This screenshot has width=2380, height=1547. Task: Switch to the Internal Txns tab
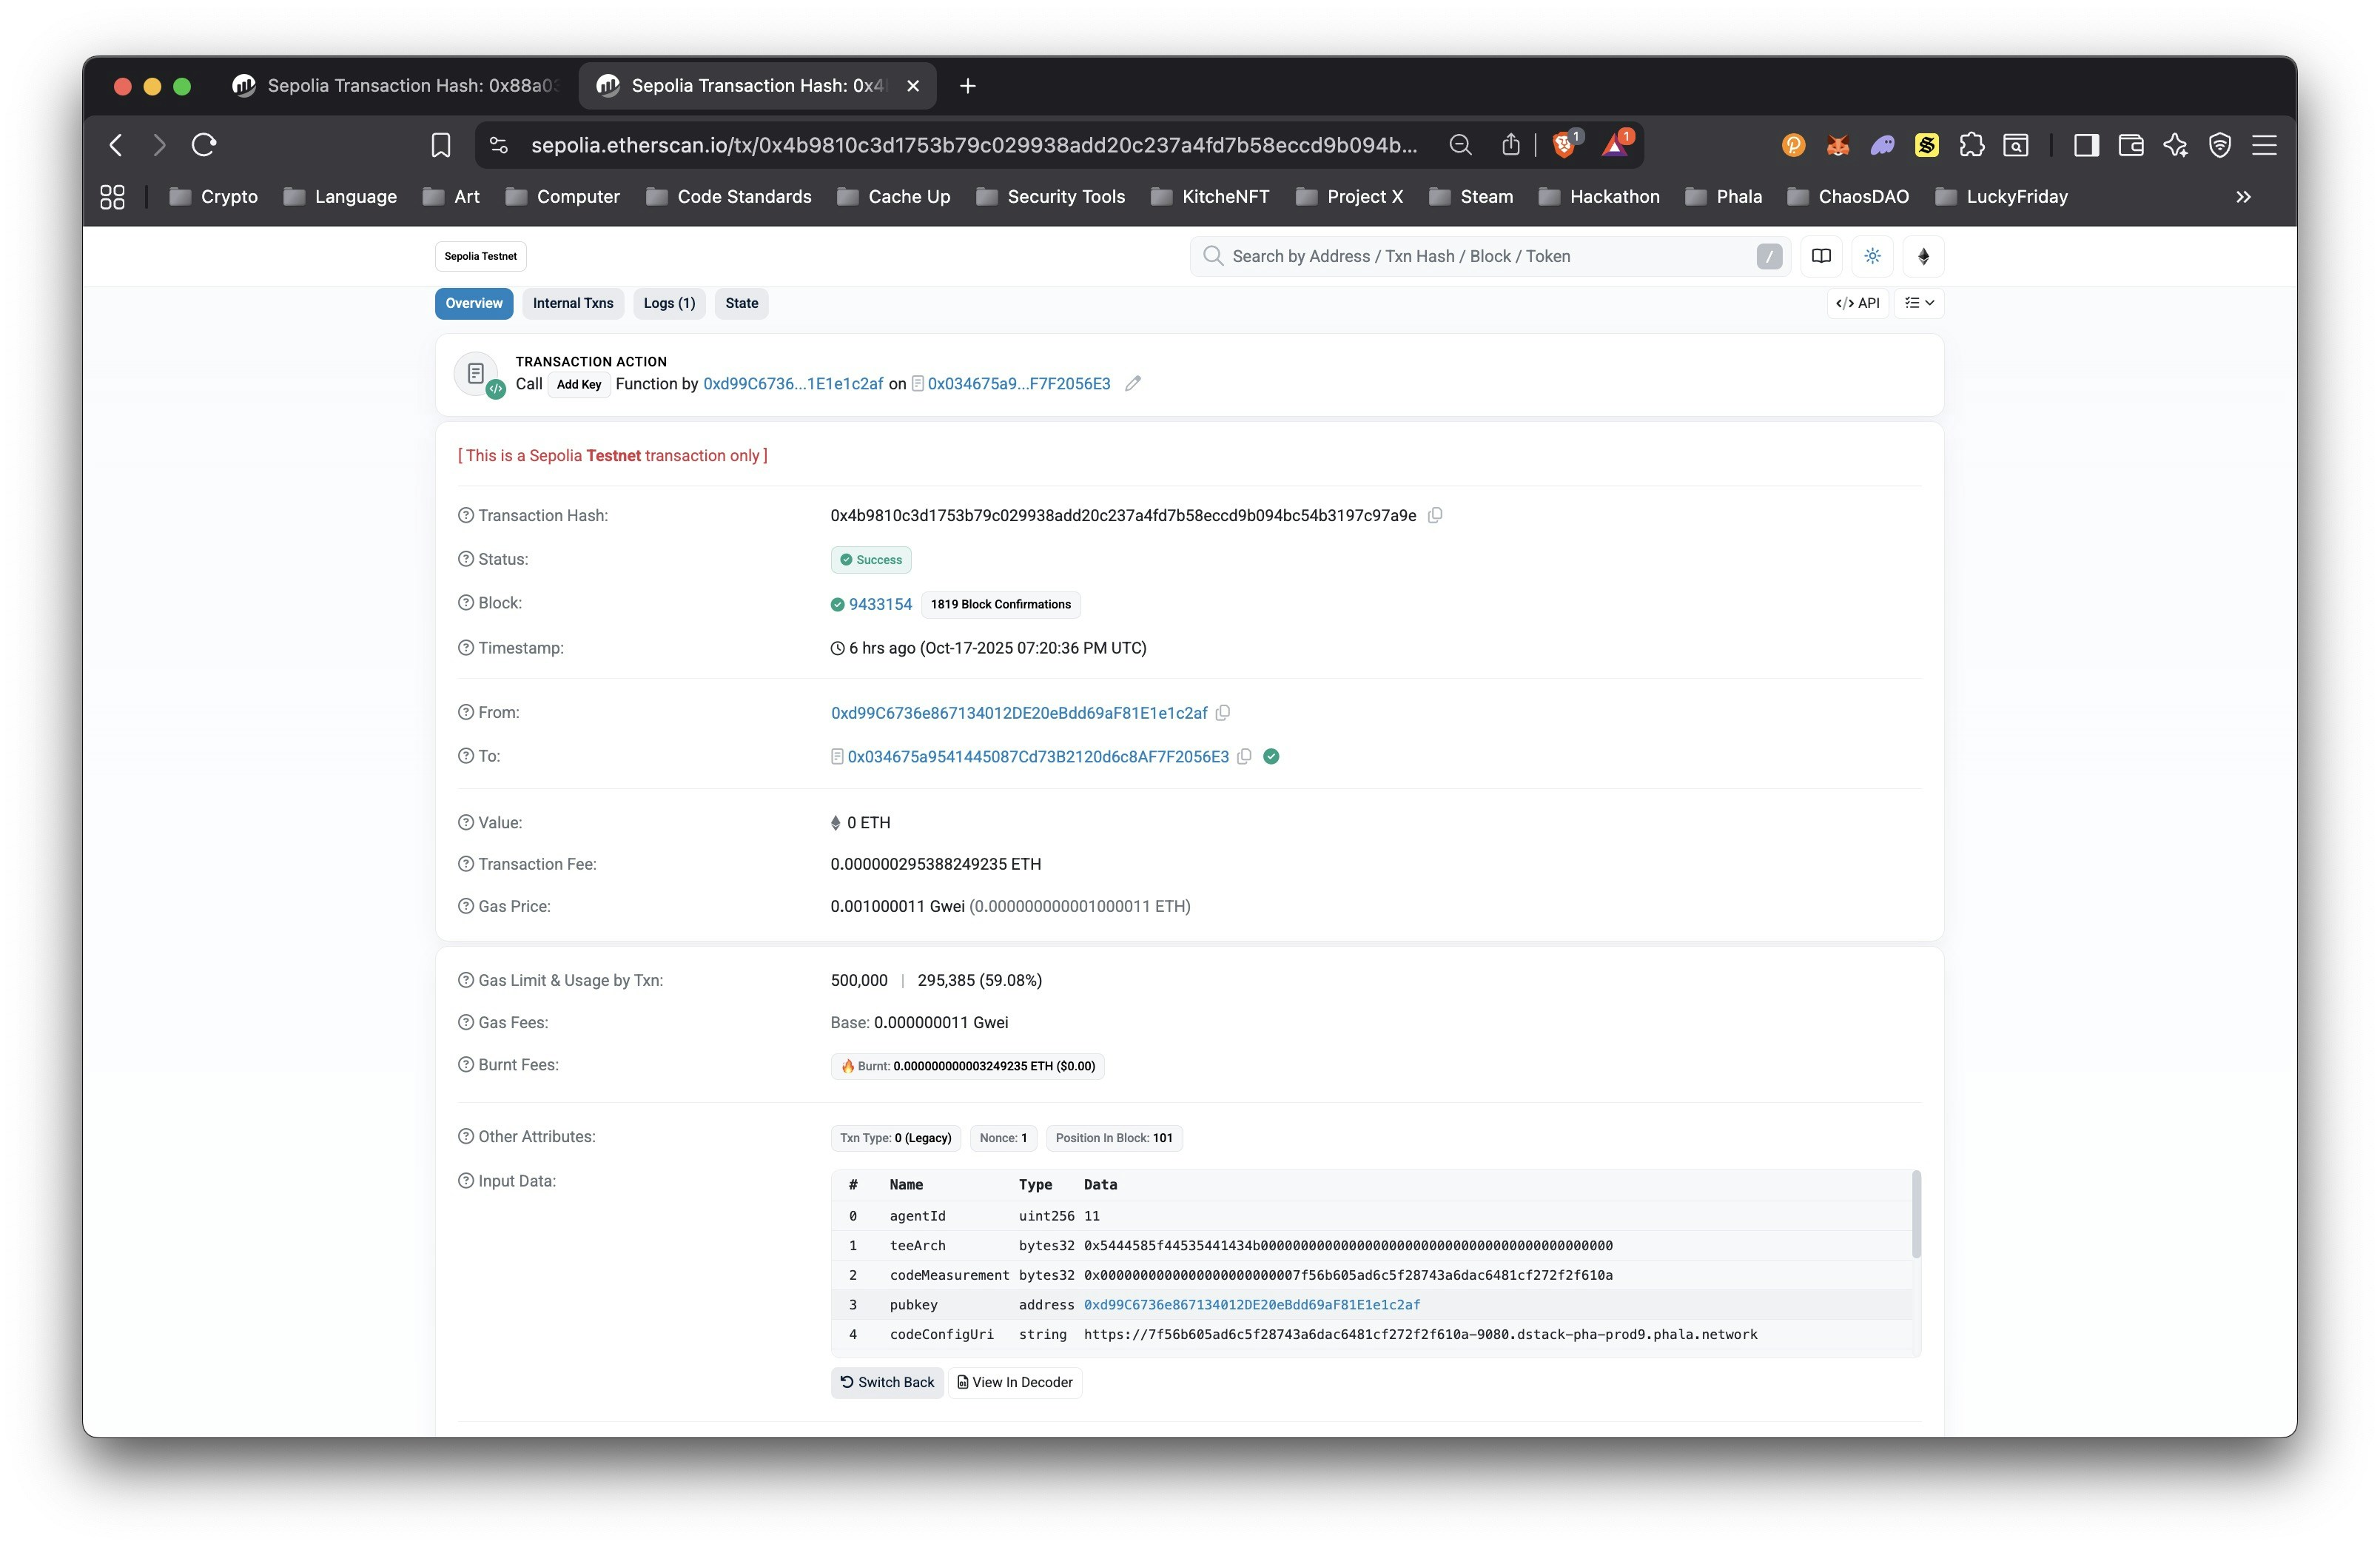tap(572, 303)
